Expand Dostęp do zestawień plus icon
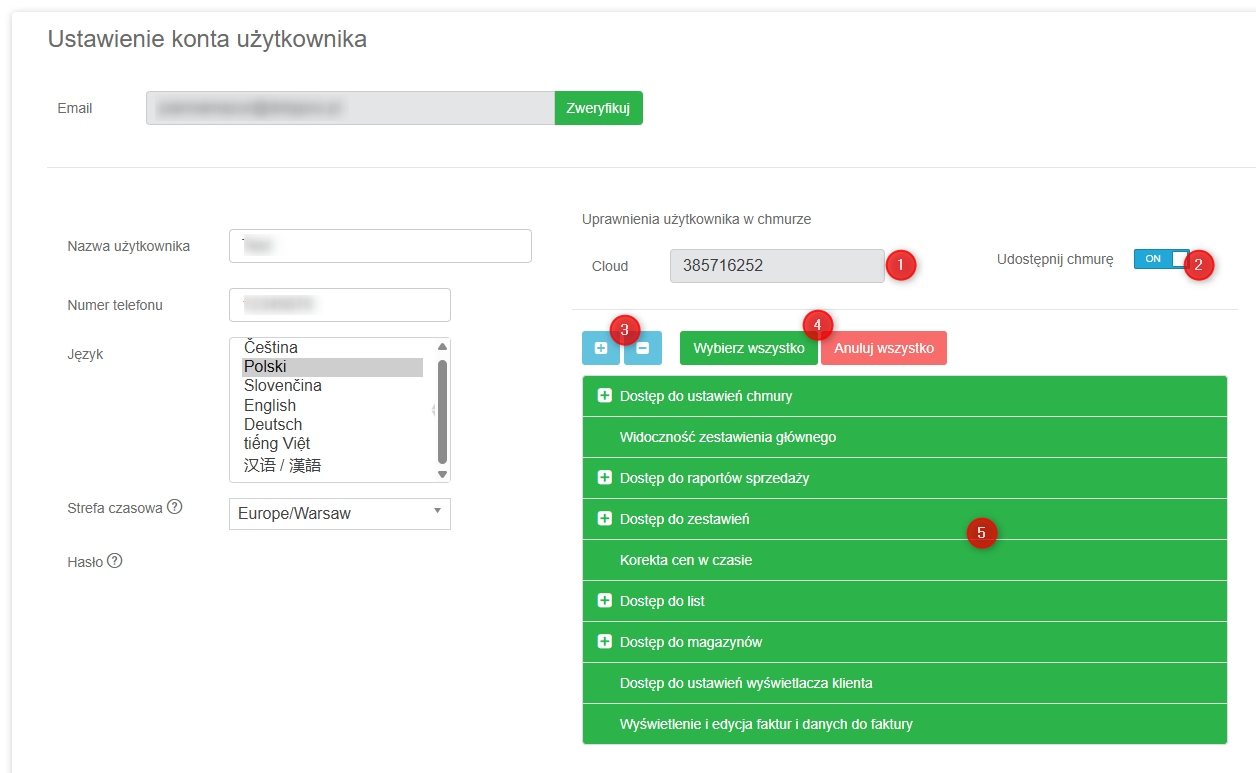 tap(604, 519)
